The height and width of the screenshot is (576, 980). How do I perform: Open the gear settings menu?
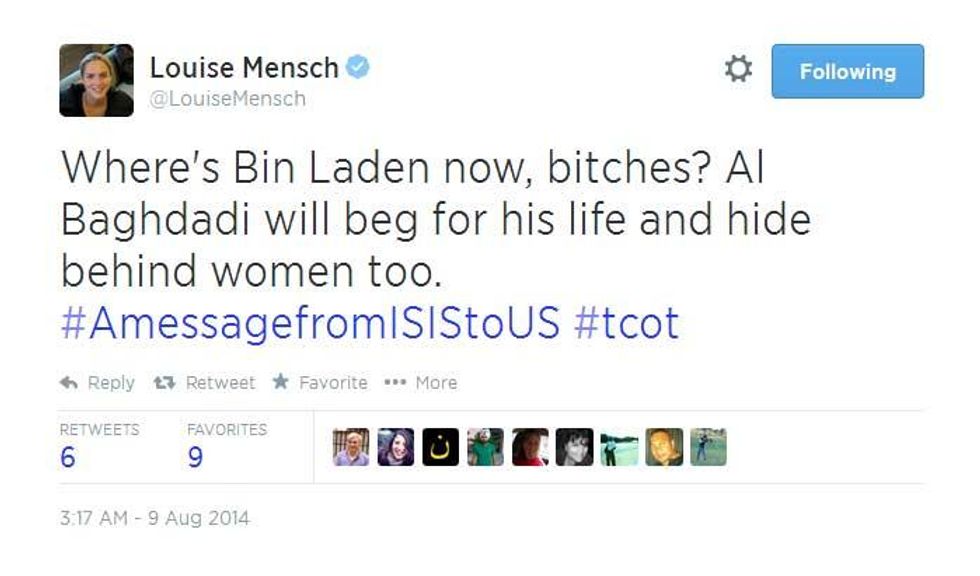pos(738,70)
